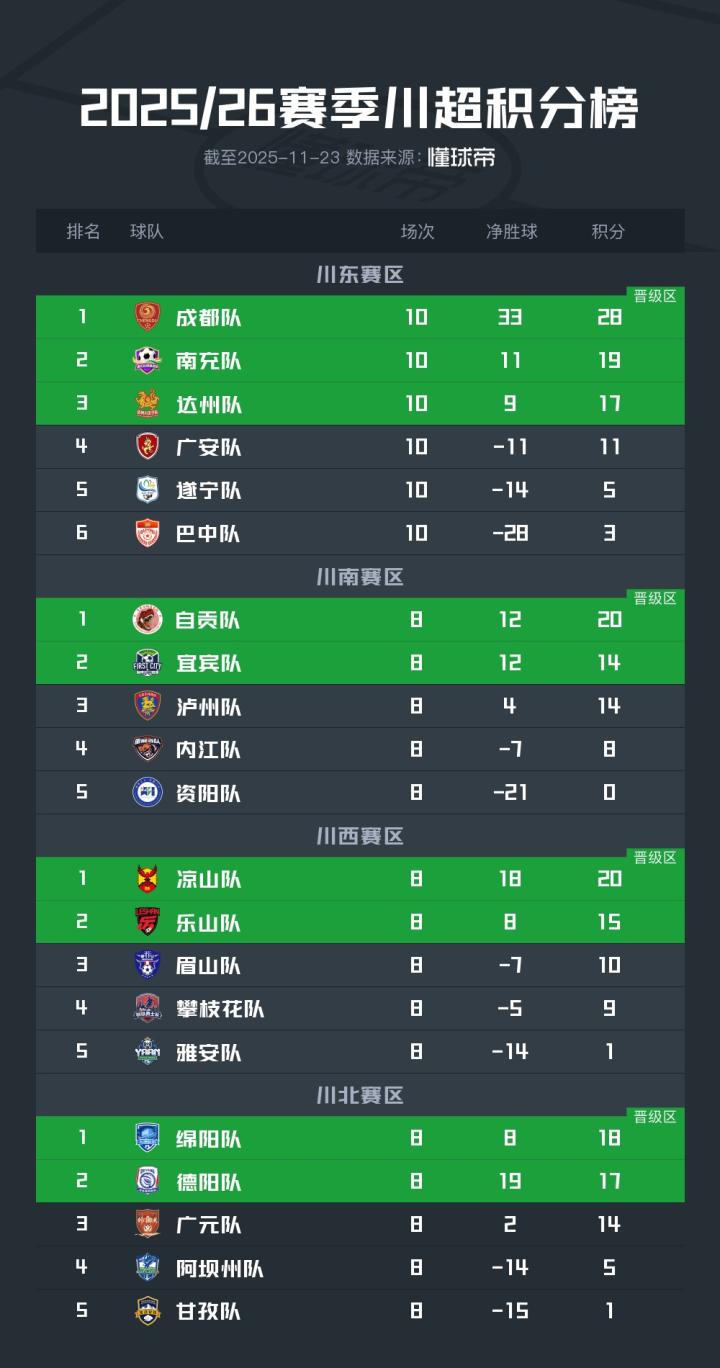720x1368 pixels.
Task: Select the 川西赛区 section header
Action: (360, 836)
